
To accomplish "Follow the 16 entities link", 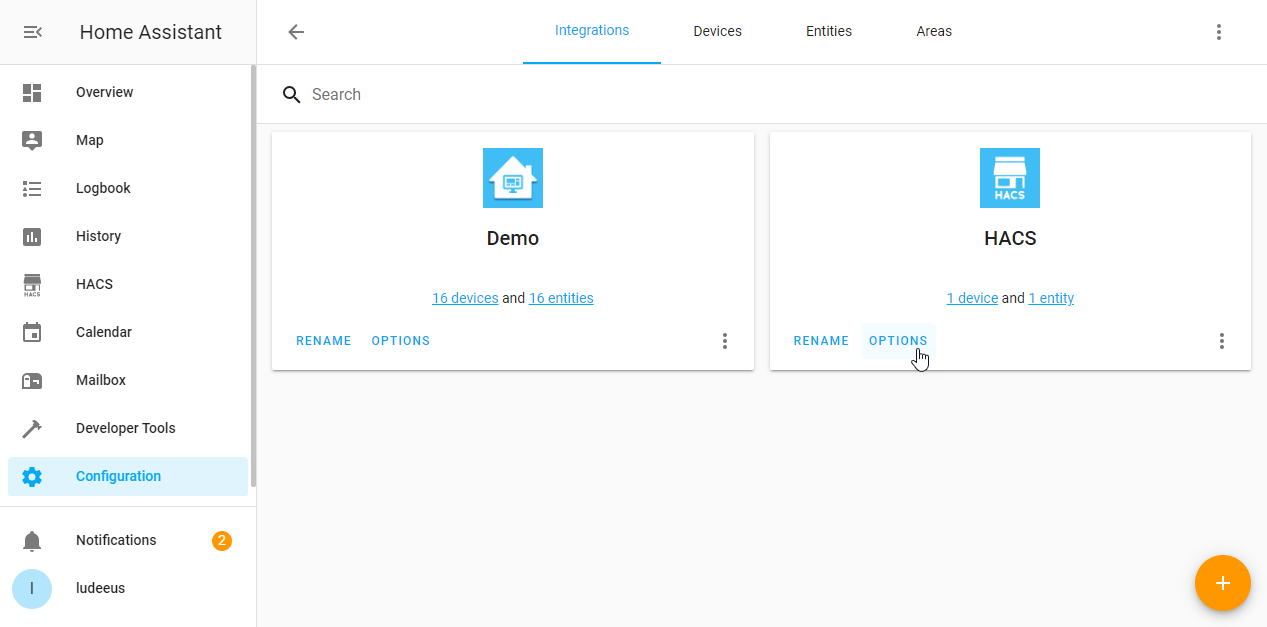I will [561, 298].
